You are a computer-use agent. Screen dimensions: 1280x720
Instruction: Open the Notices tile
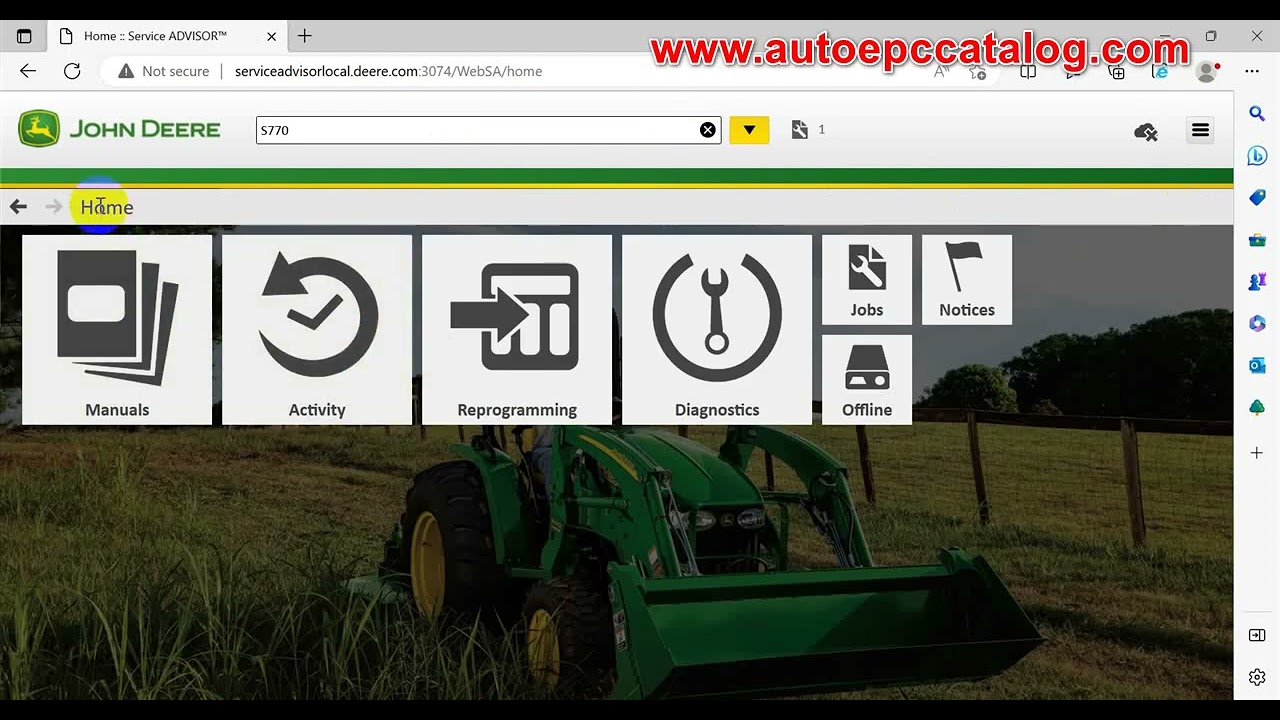point(967,280)
